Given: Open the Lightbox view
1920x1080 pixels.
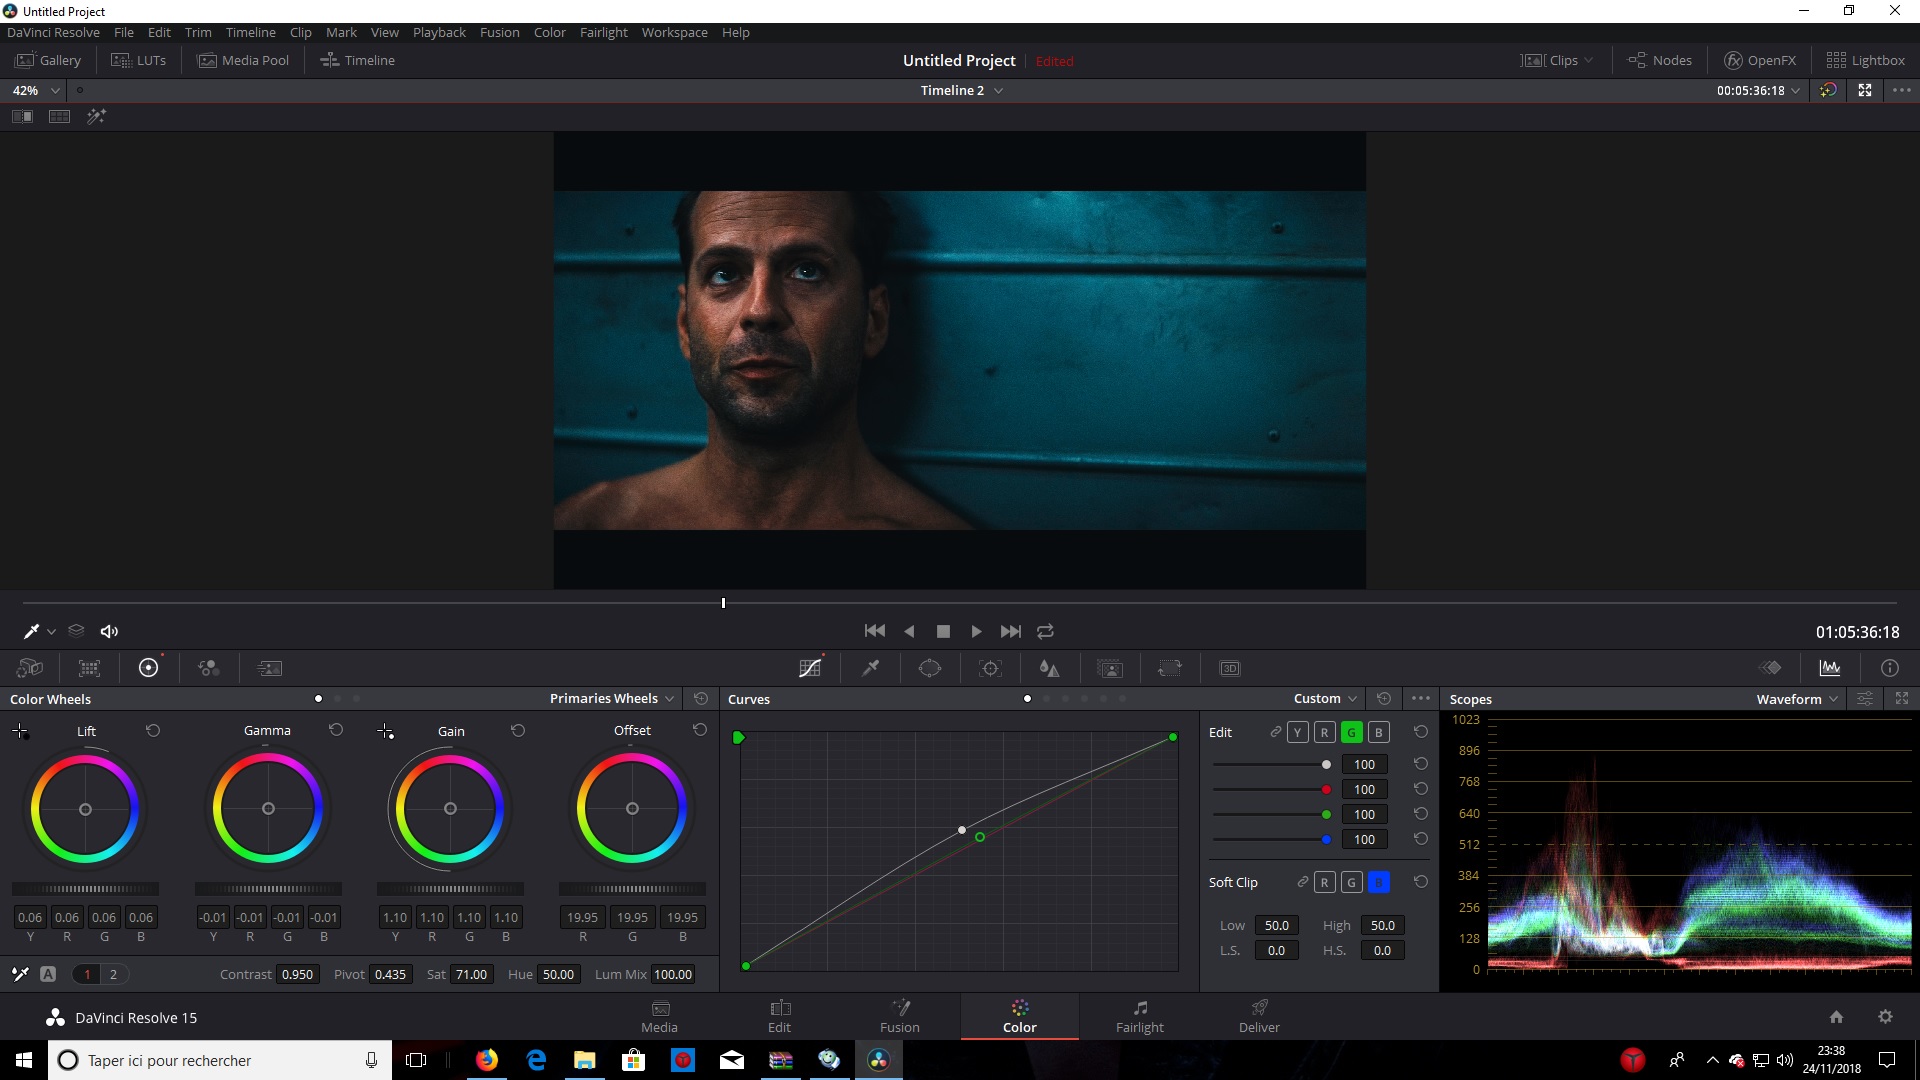Looking at the screenshot, I should pyautogui.click(x=1865, y=60).
